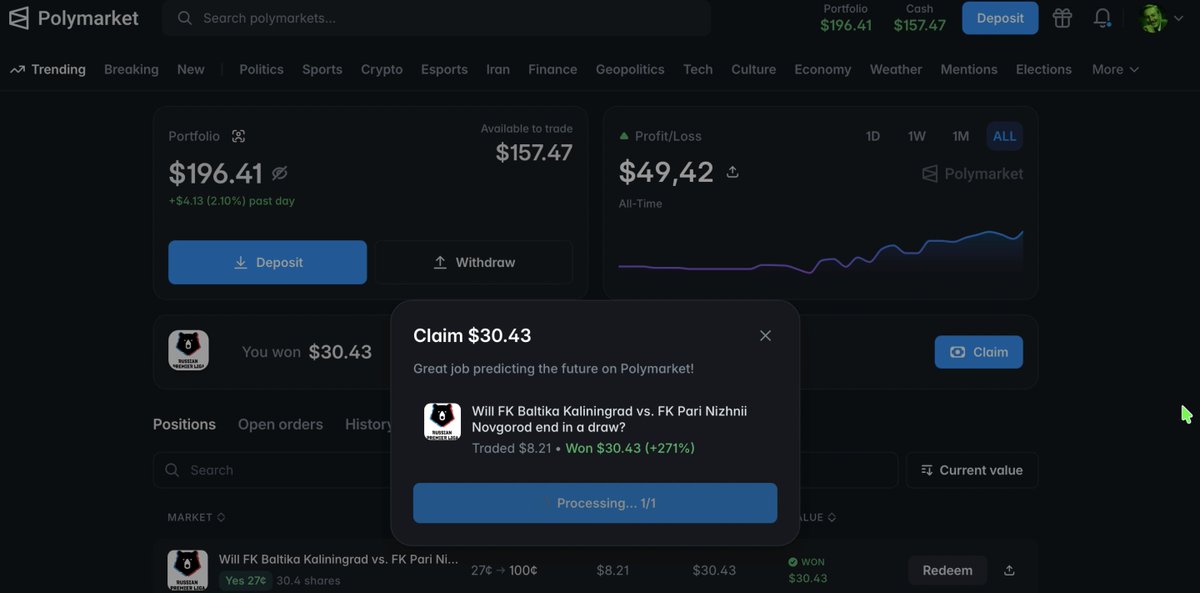Focus the Search polymarkets field
Screen dimensions: 1200x593
(x=437, y=18)
